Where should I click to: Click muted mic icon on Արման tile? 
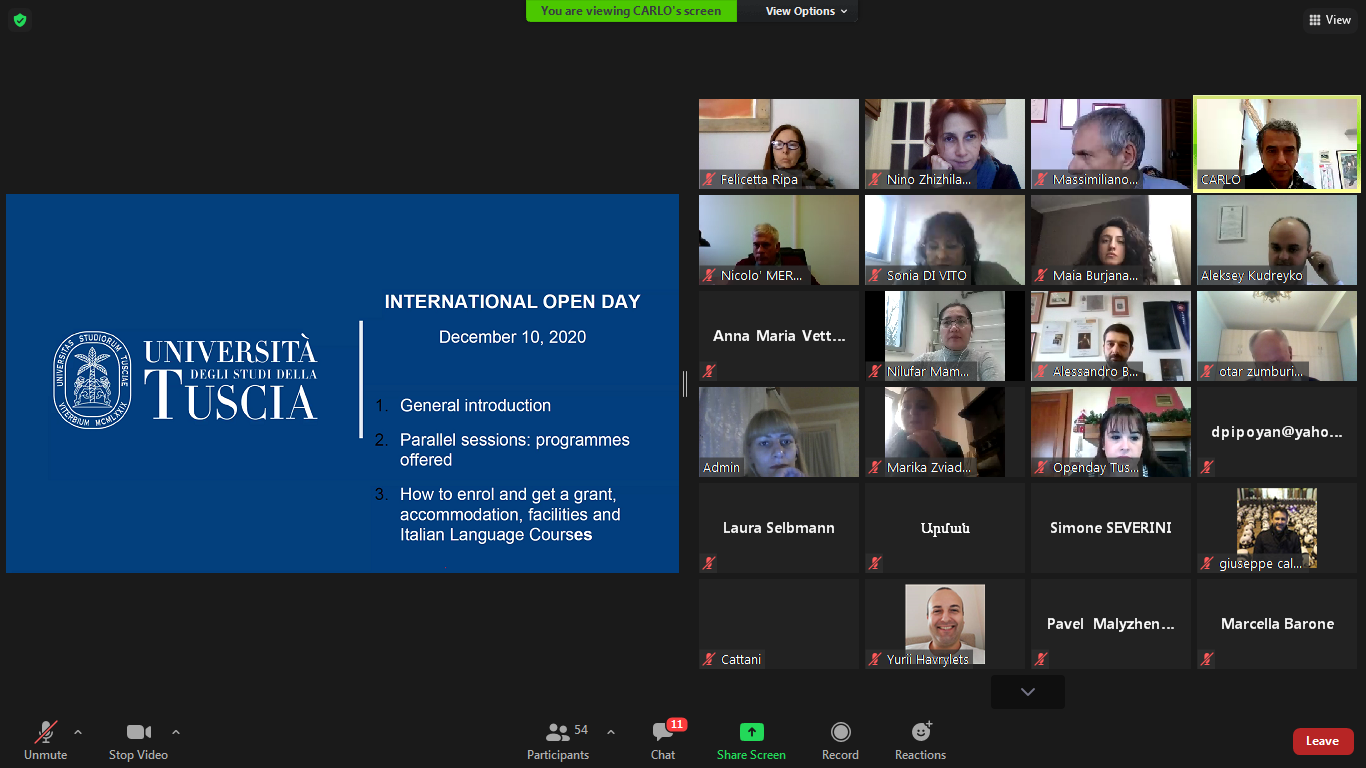click(875, 563)
